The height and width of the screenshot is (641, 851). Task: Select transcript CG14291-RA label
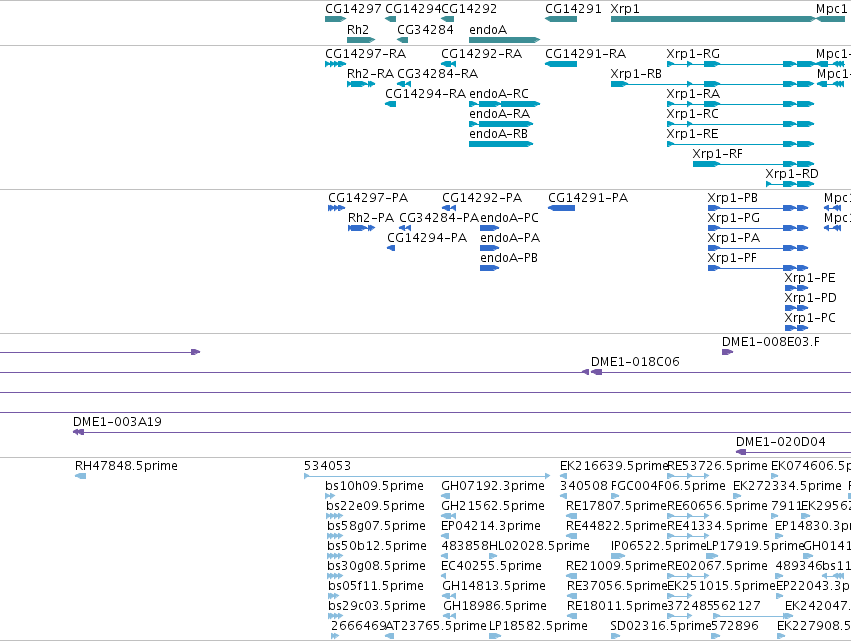tap(585, 54)
